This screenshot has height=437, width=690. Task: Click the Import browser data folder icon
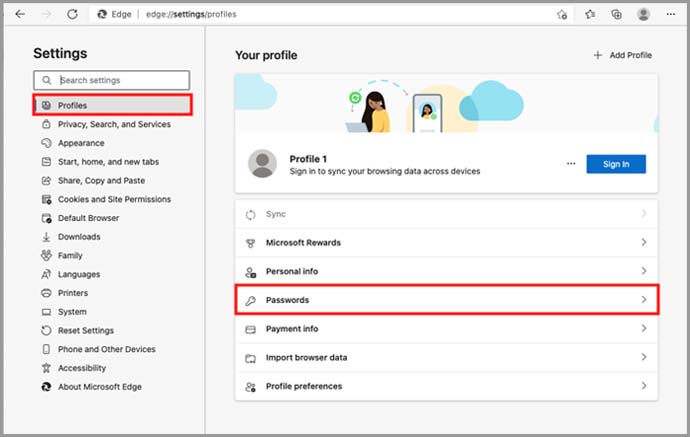(x=250, y=359)
